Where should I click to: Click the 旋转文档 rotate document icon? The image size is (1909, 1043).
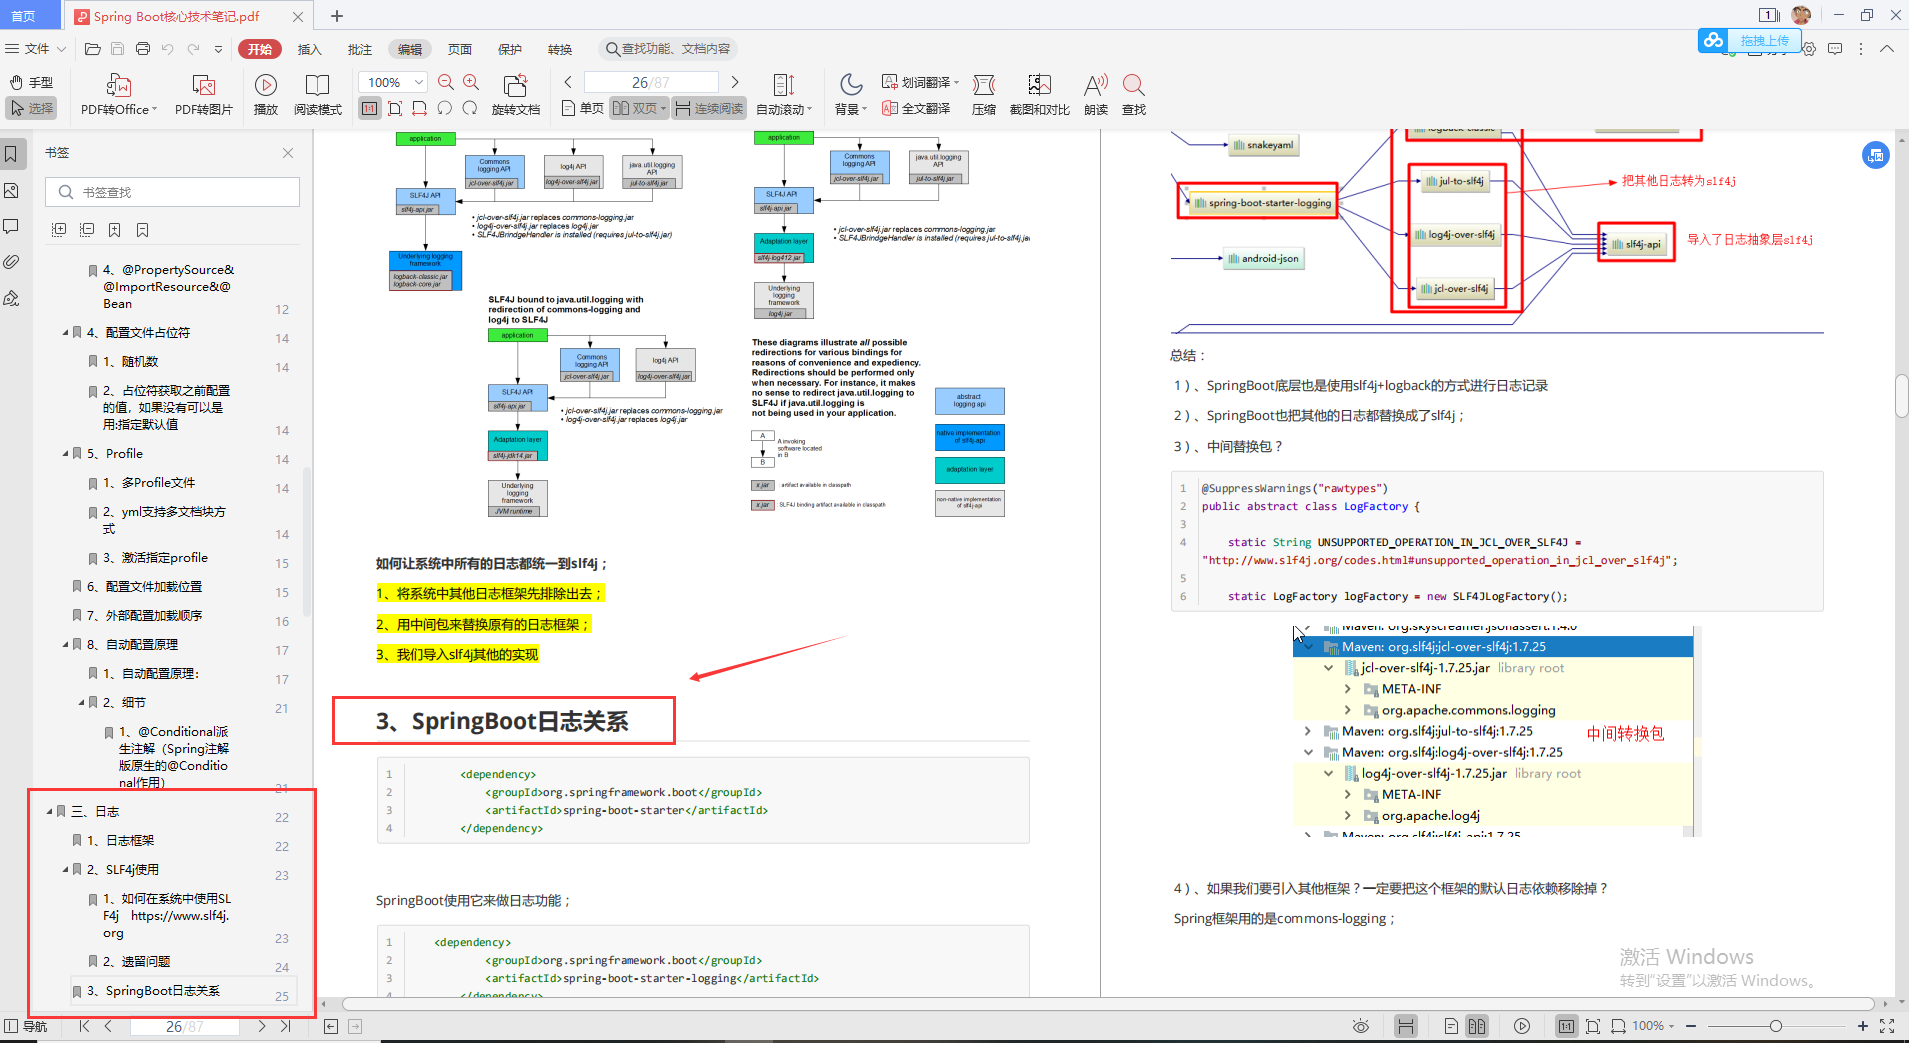(515, 85)
